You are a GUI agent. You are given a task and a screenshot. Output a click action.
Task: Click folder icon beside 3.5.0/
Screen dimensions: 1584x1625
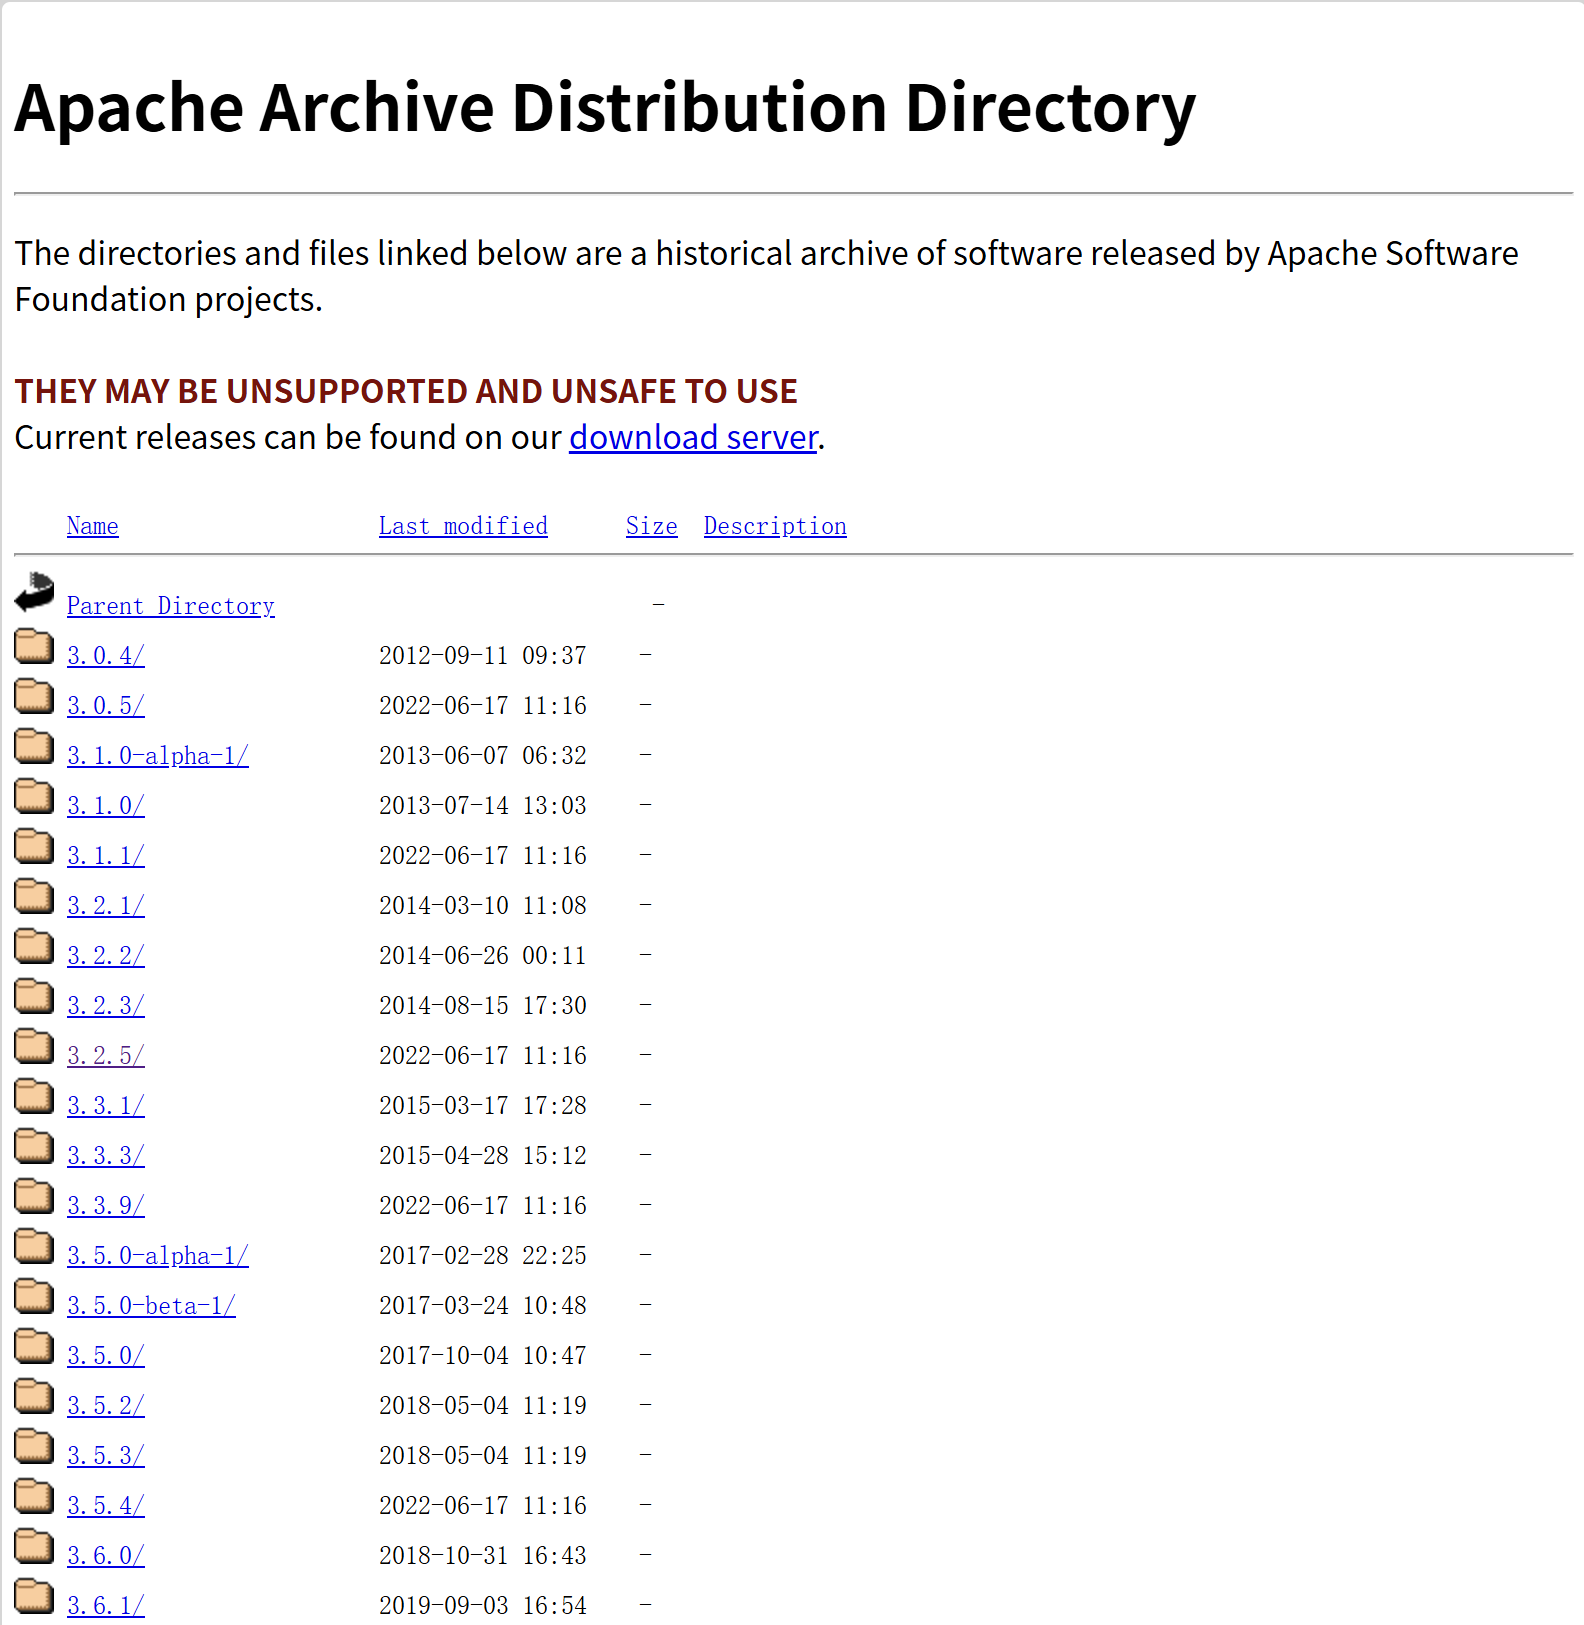34,1346
